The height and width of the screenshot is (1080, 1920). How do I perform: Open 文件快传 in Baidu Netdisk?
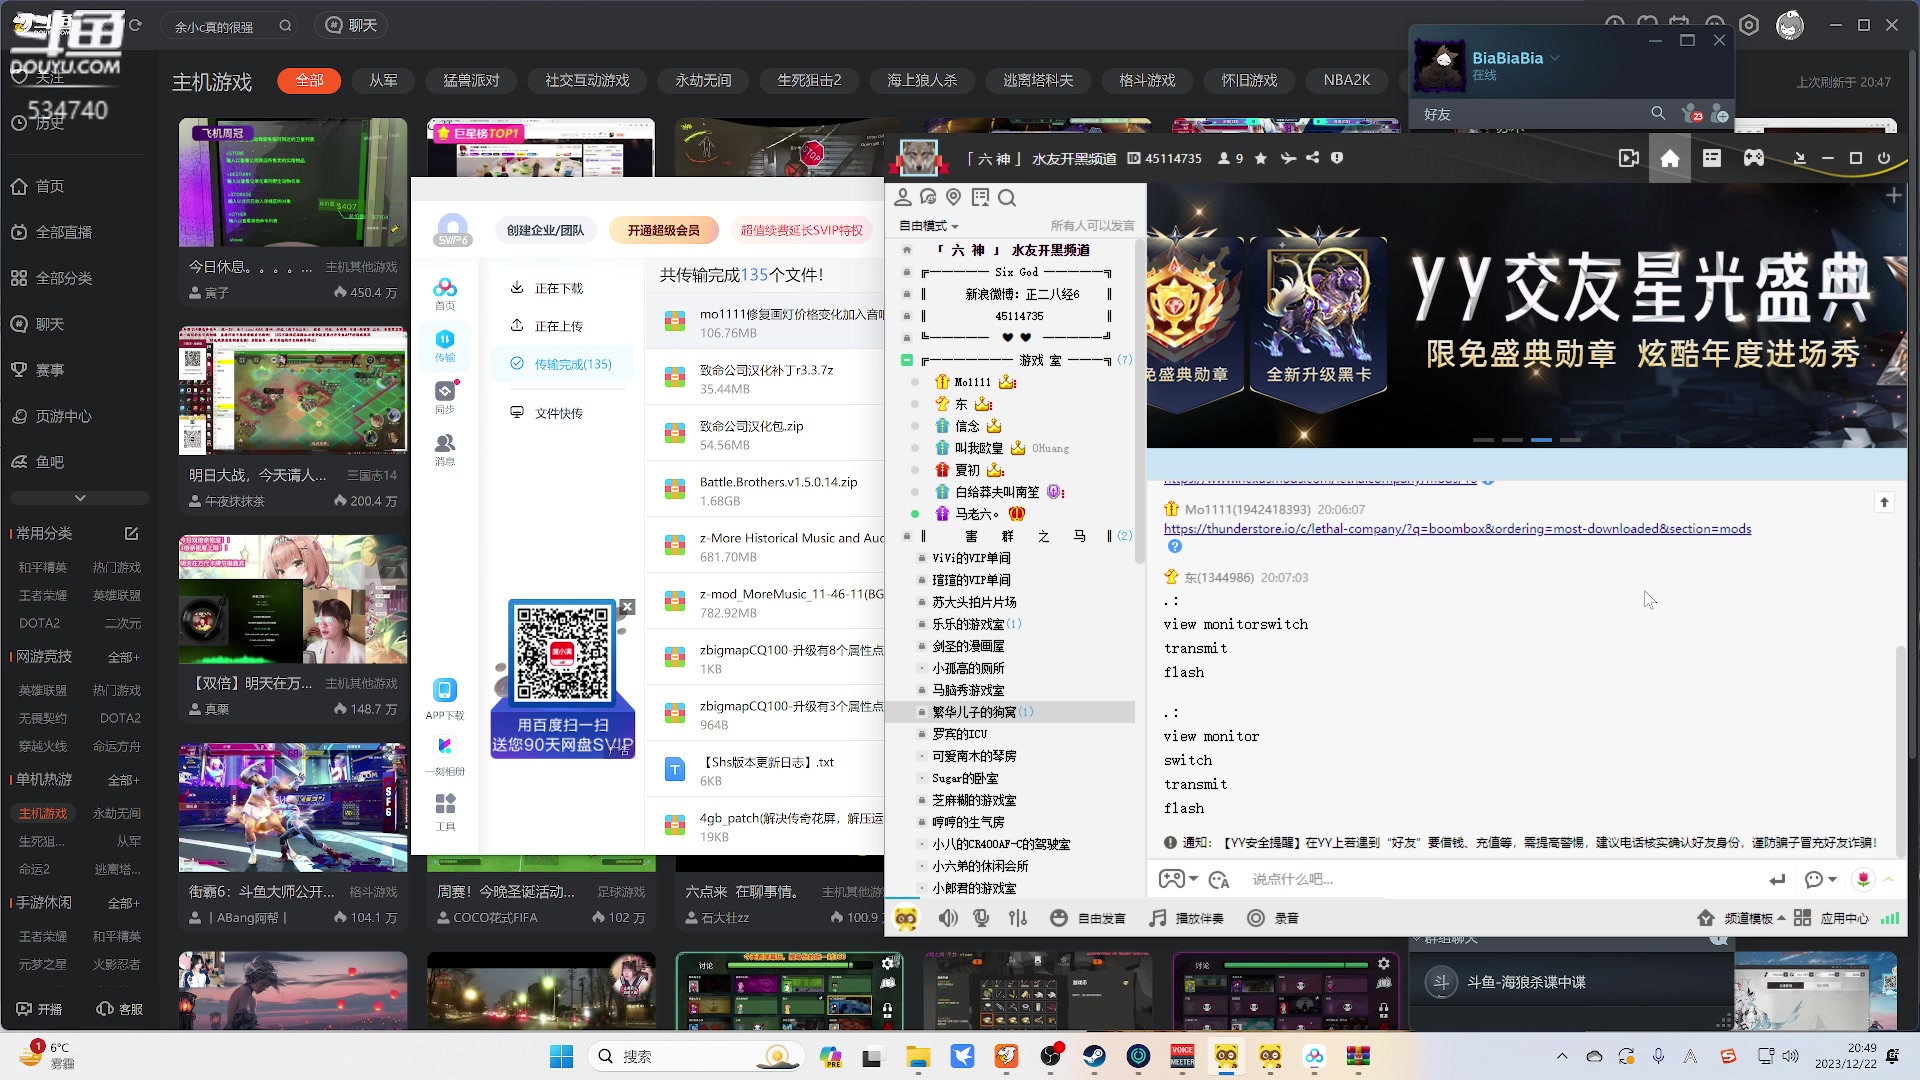[547, 413]
